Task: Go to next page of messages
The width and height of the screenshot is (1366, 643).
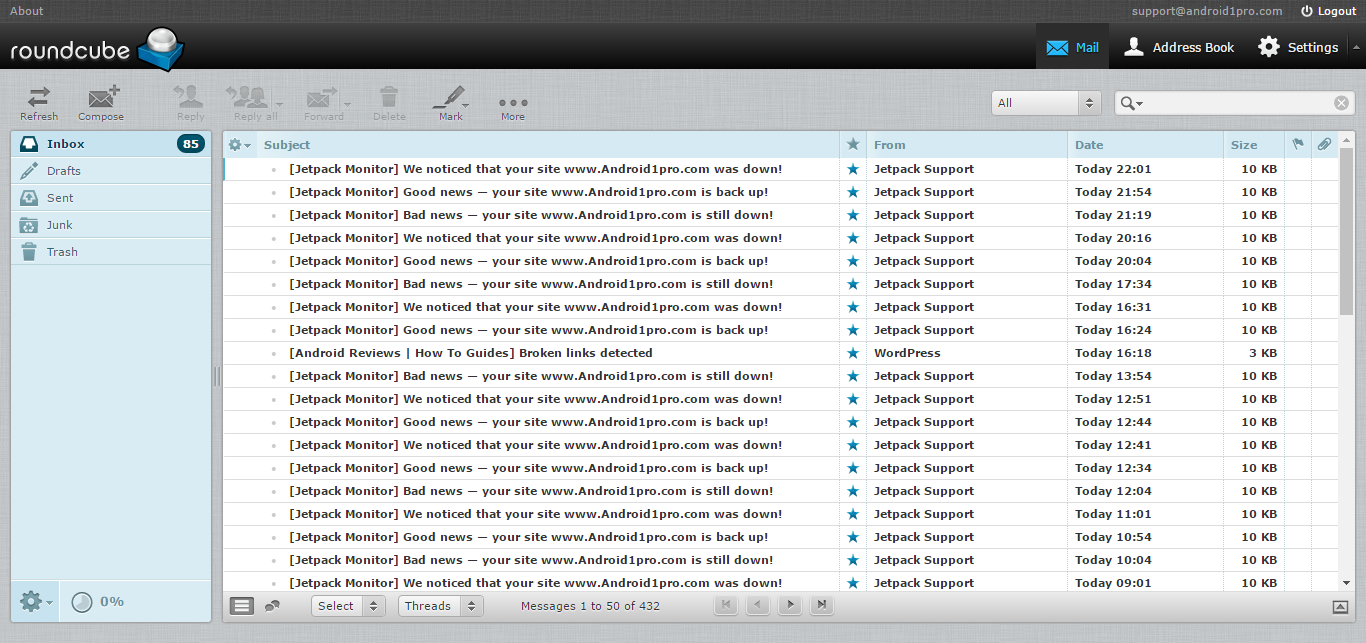Action: point(790,605)
